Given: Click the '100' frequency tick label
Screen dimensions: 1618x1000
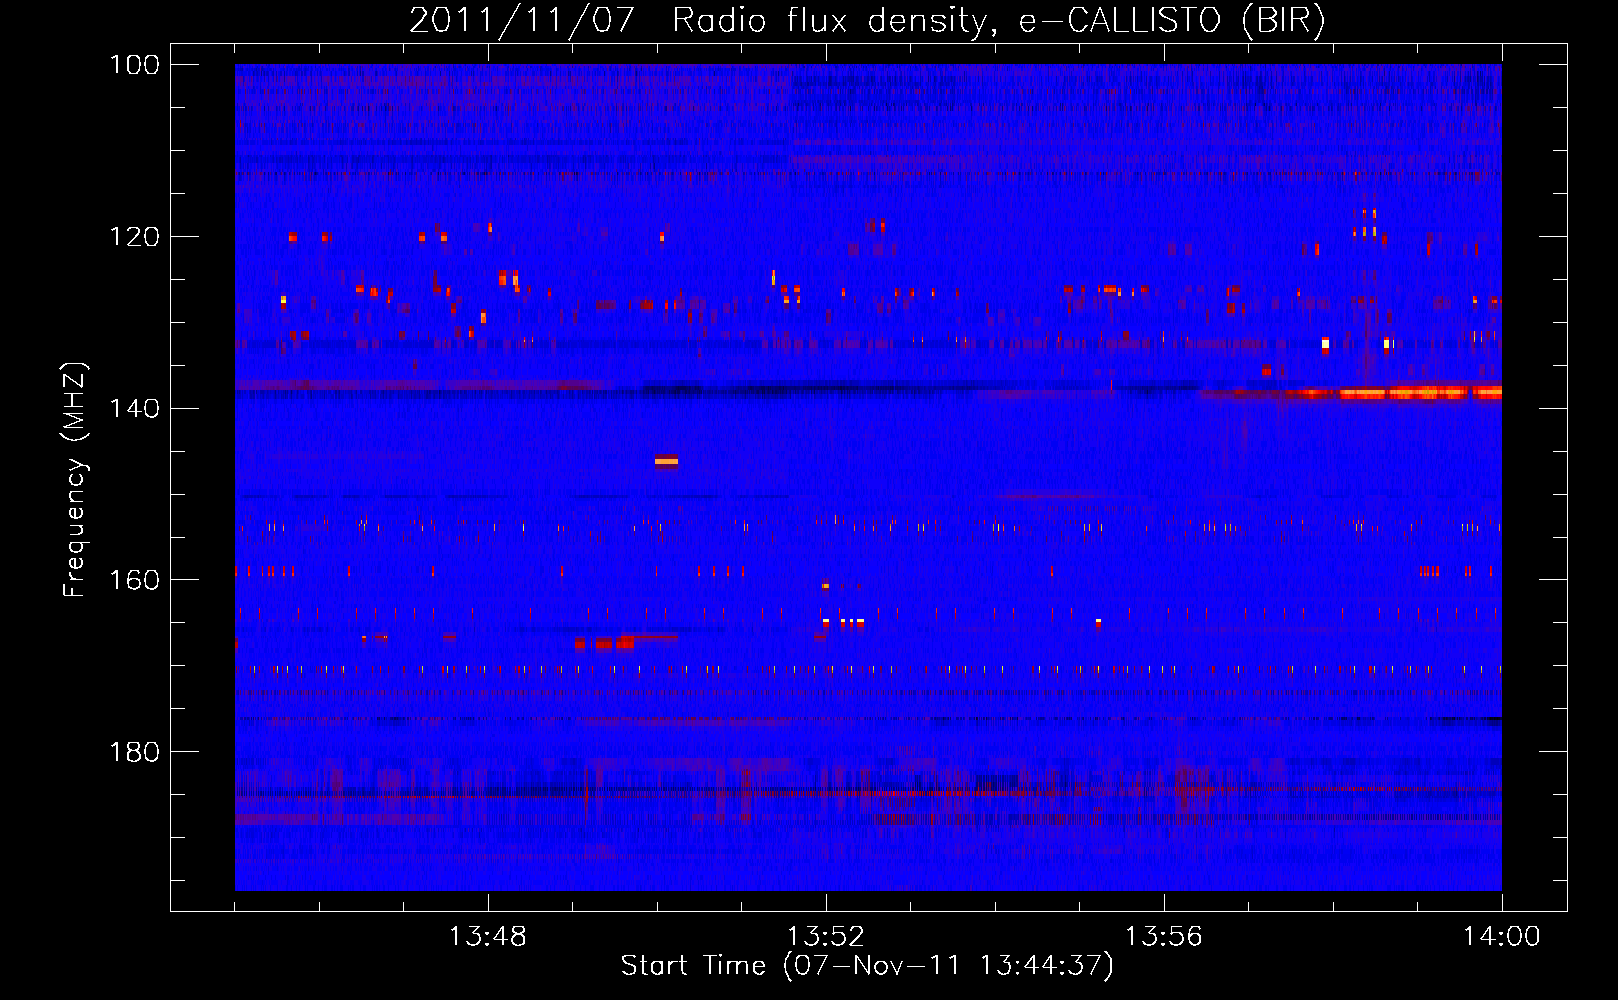Looking at the screenshot, I should tap(134, 65).
